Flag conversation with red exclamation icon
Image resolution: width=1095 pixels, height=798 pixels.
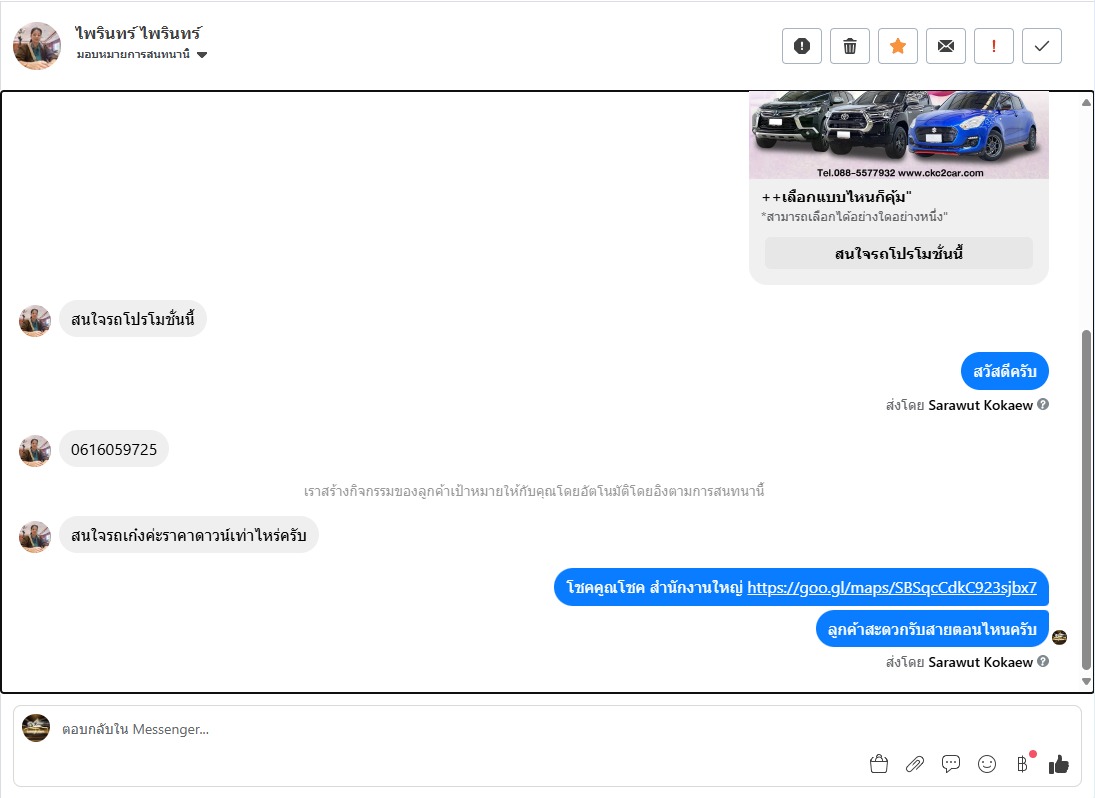[x=994, y=46]
